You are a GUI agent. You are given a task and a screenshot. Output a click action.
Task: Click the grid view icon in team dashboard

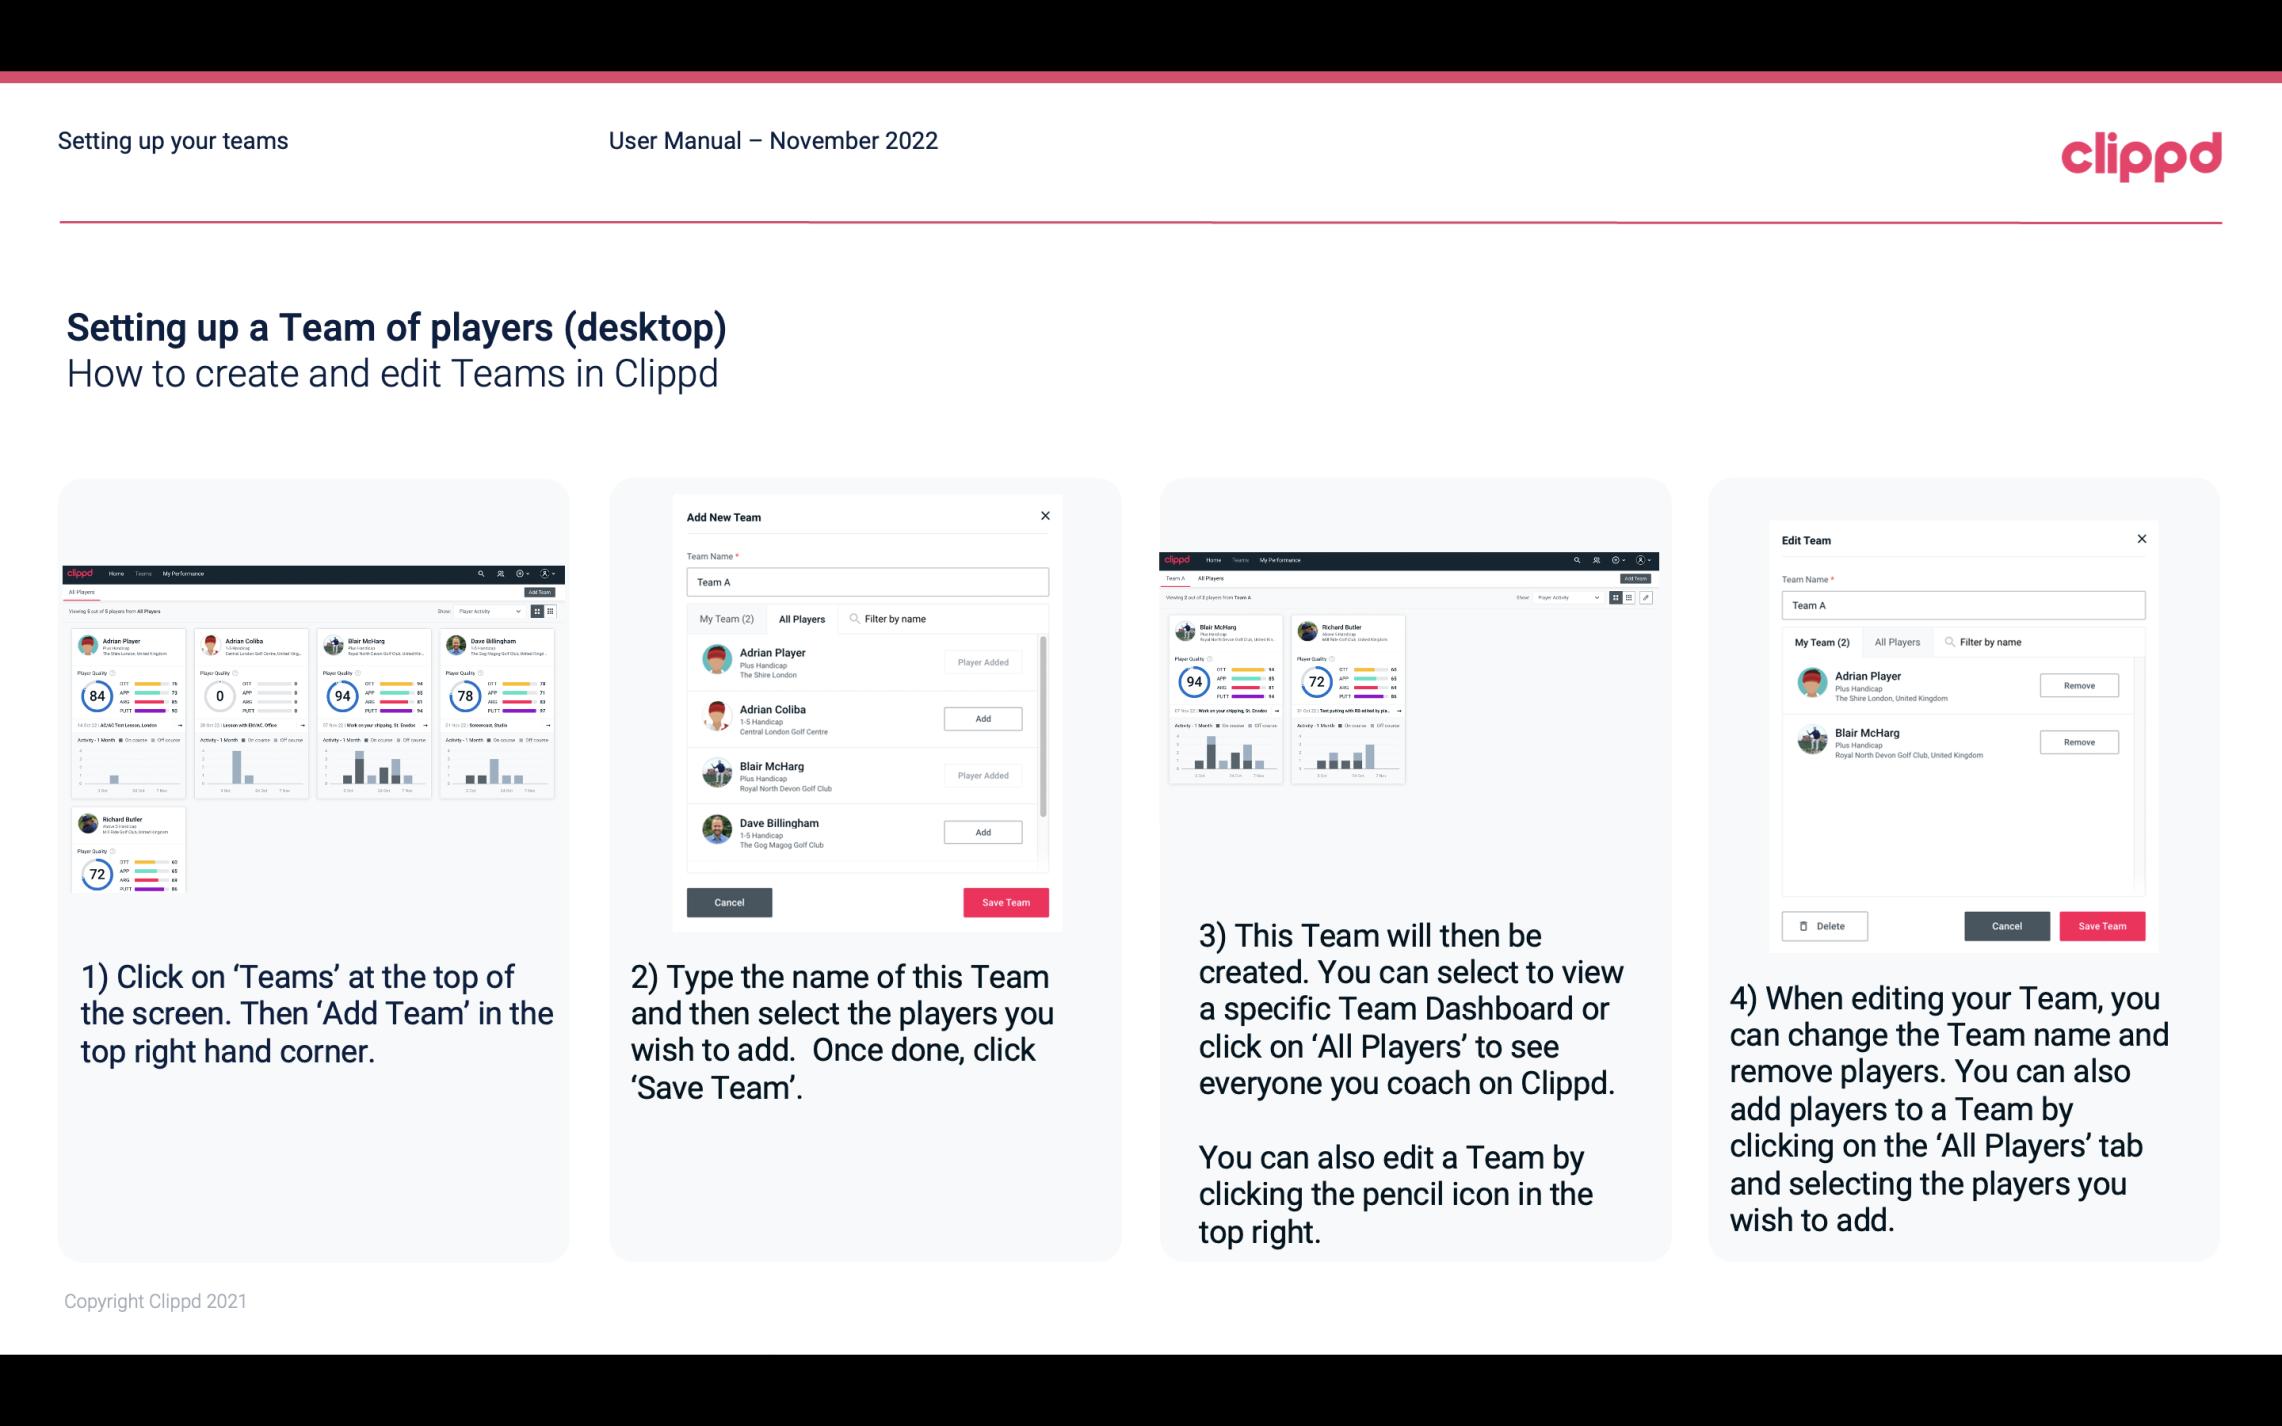point(1615,598)
